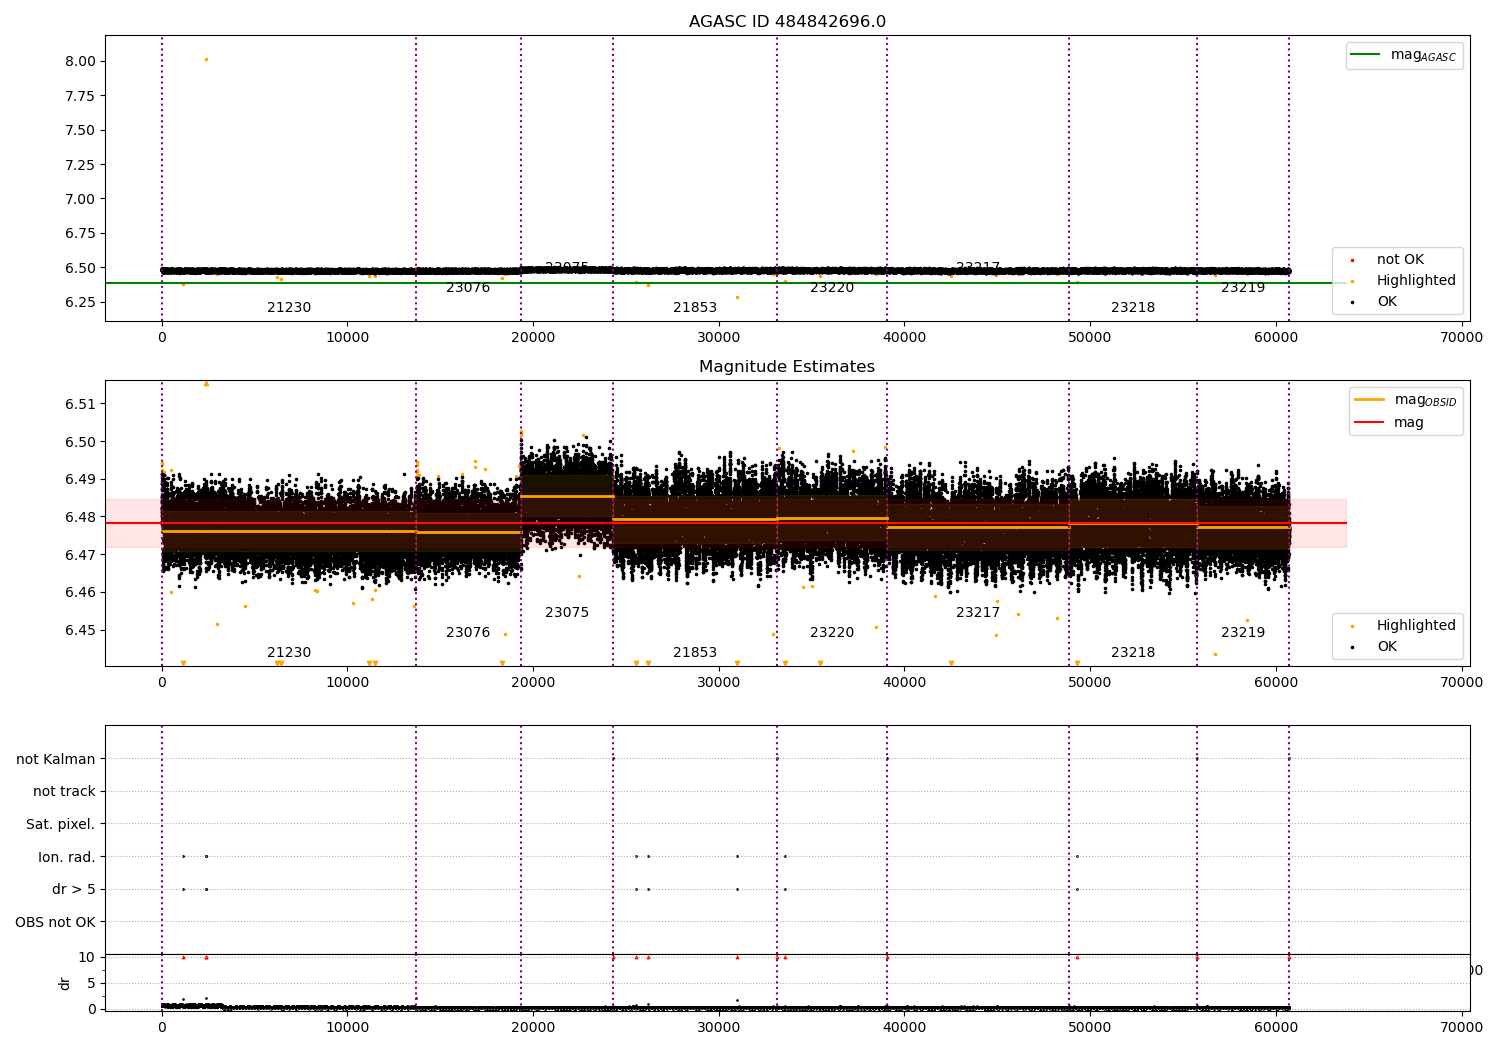Click the 'not track' axis label
This screenshot has width=1500, height=1050.
click(x=64, y=792)
